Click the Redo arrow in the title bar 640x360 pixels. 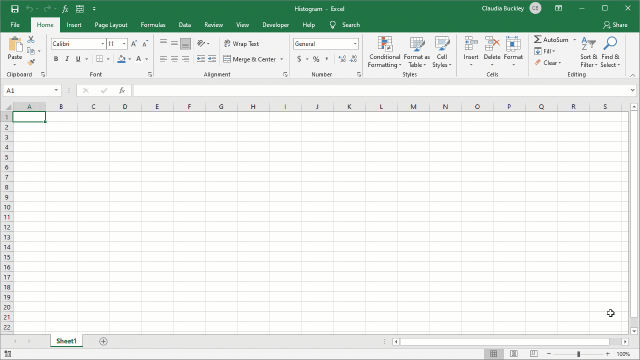pos(47,9)
